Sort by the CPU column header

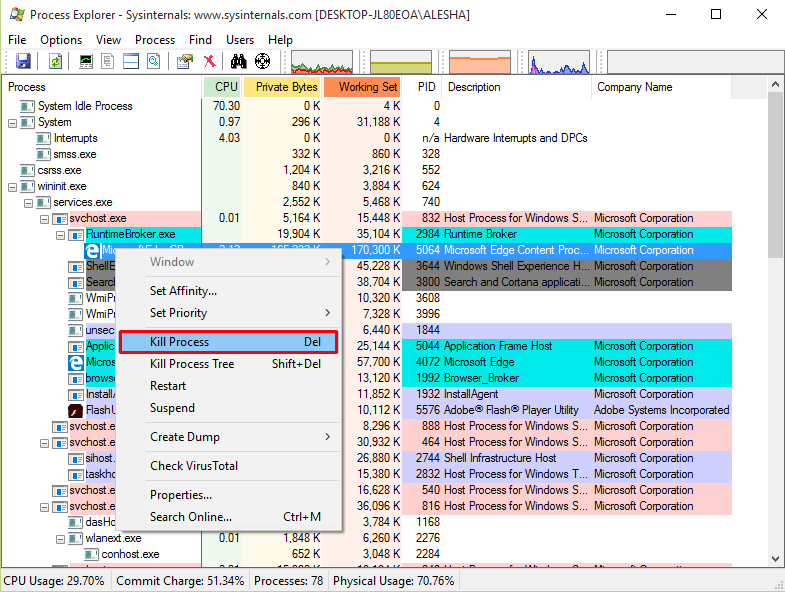coord(222,87)
